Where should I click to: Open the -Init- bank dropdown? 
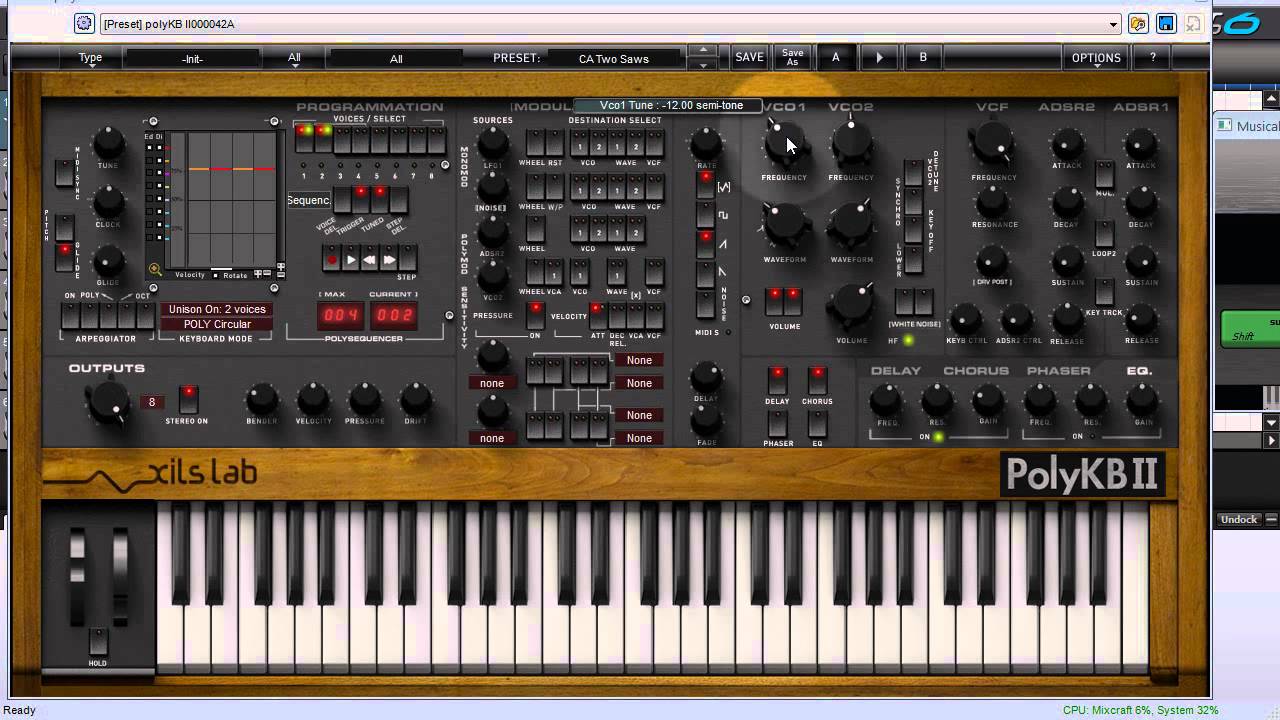[x=193, y=59]
